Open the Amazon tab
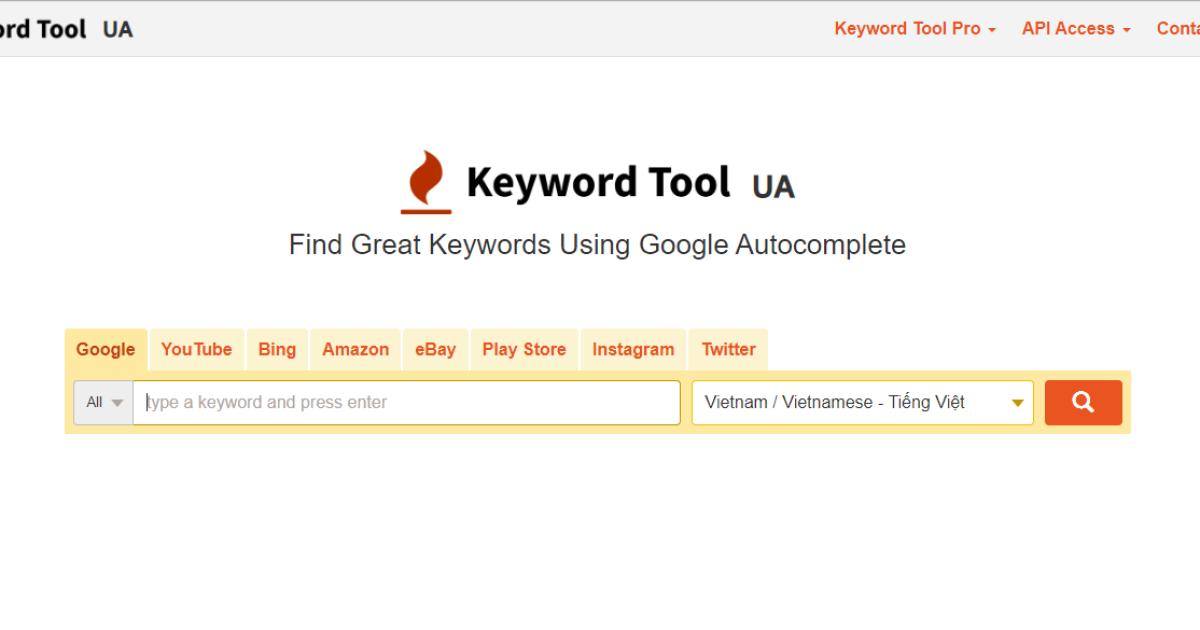1200x630 pixels. pos(355,349)
